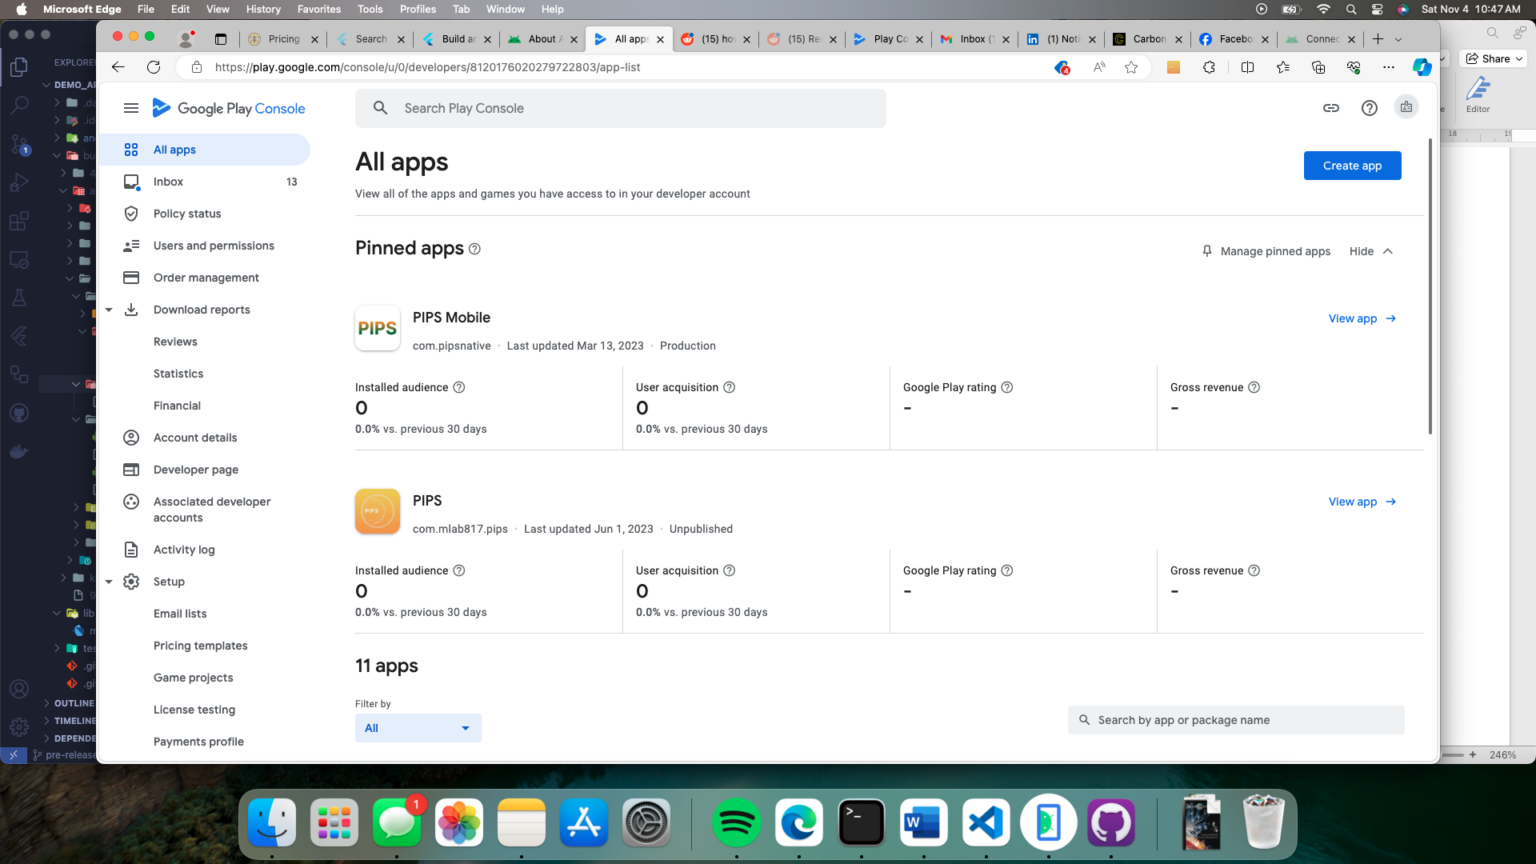Open the Filter by All dropdown
This screenshot has width=1536, height=864.
click(x=417, y=728)
